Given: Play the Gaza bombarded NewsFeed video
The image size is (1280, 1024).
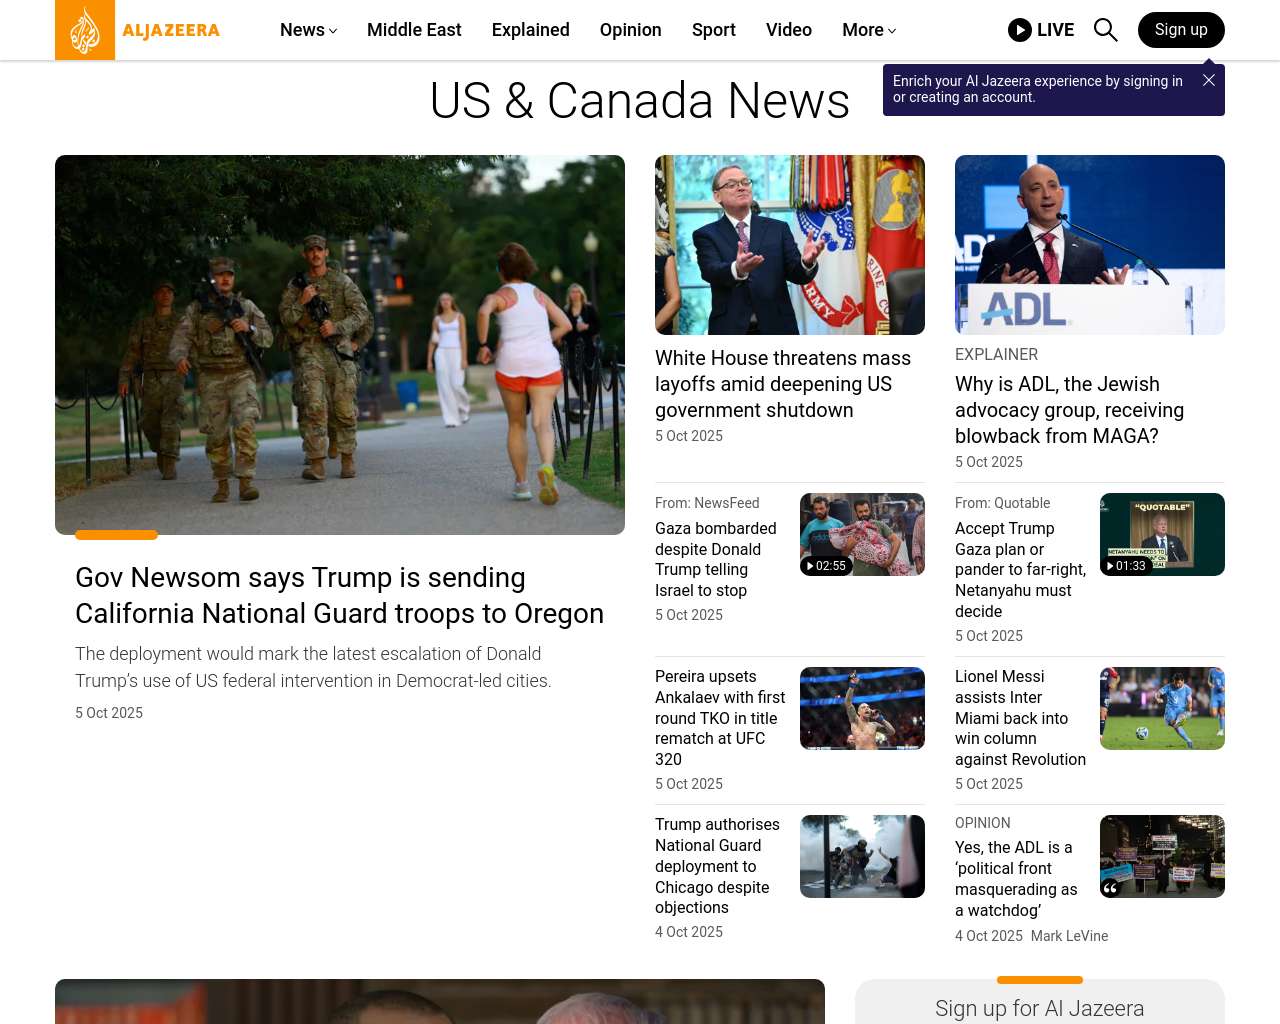Looking at the screenshot, I should (x=861, y=534).
